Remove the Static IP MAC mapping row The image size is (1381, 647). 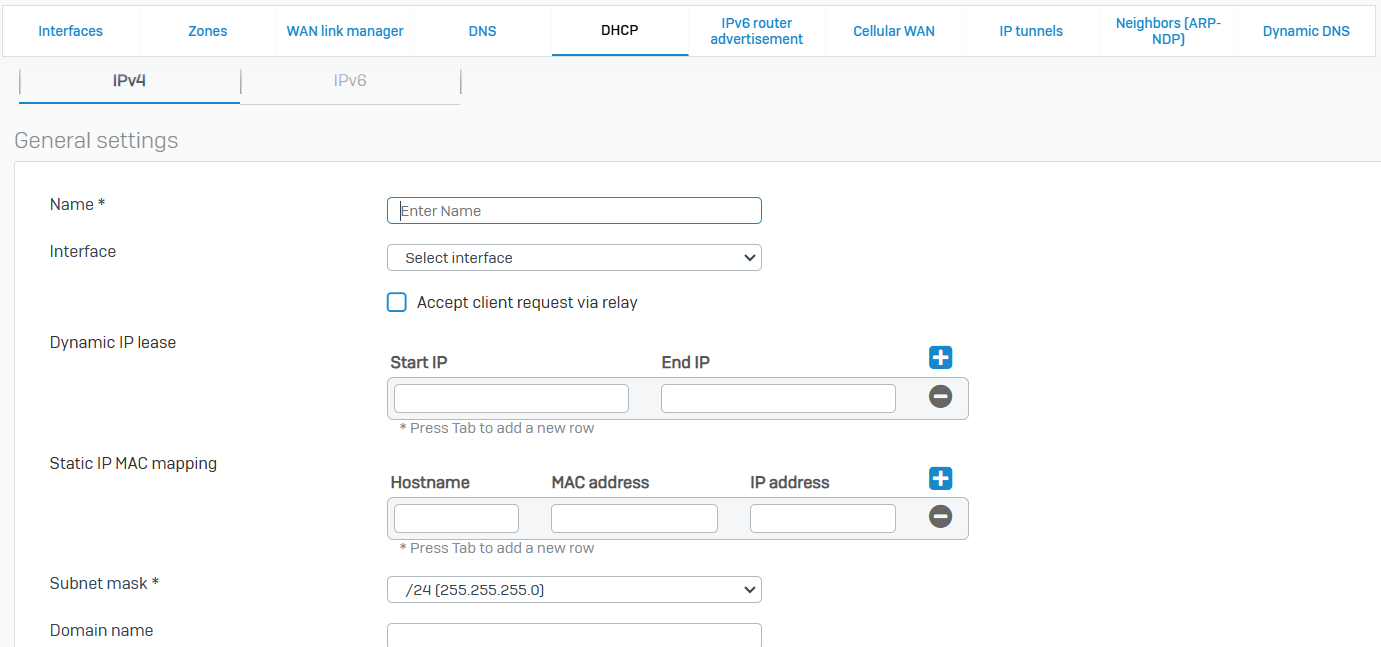click(940, 517)
